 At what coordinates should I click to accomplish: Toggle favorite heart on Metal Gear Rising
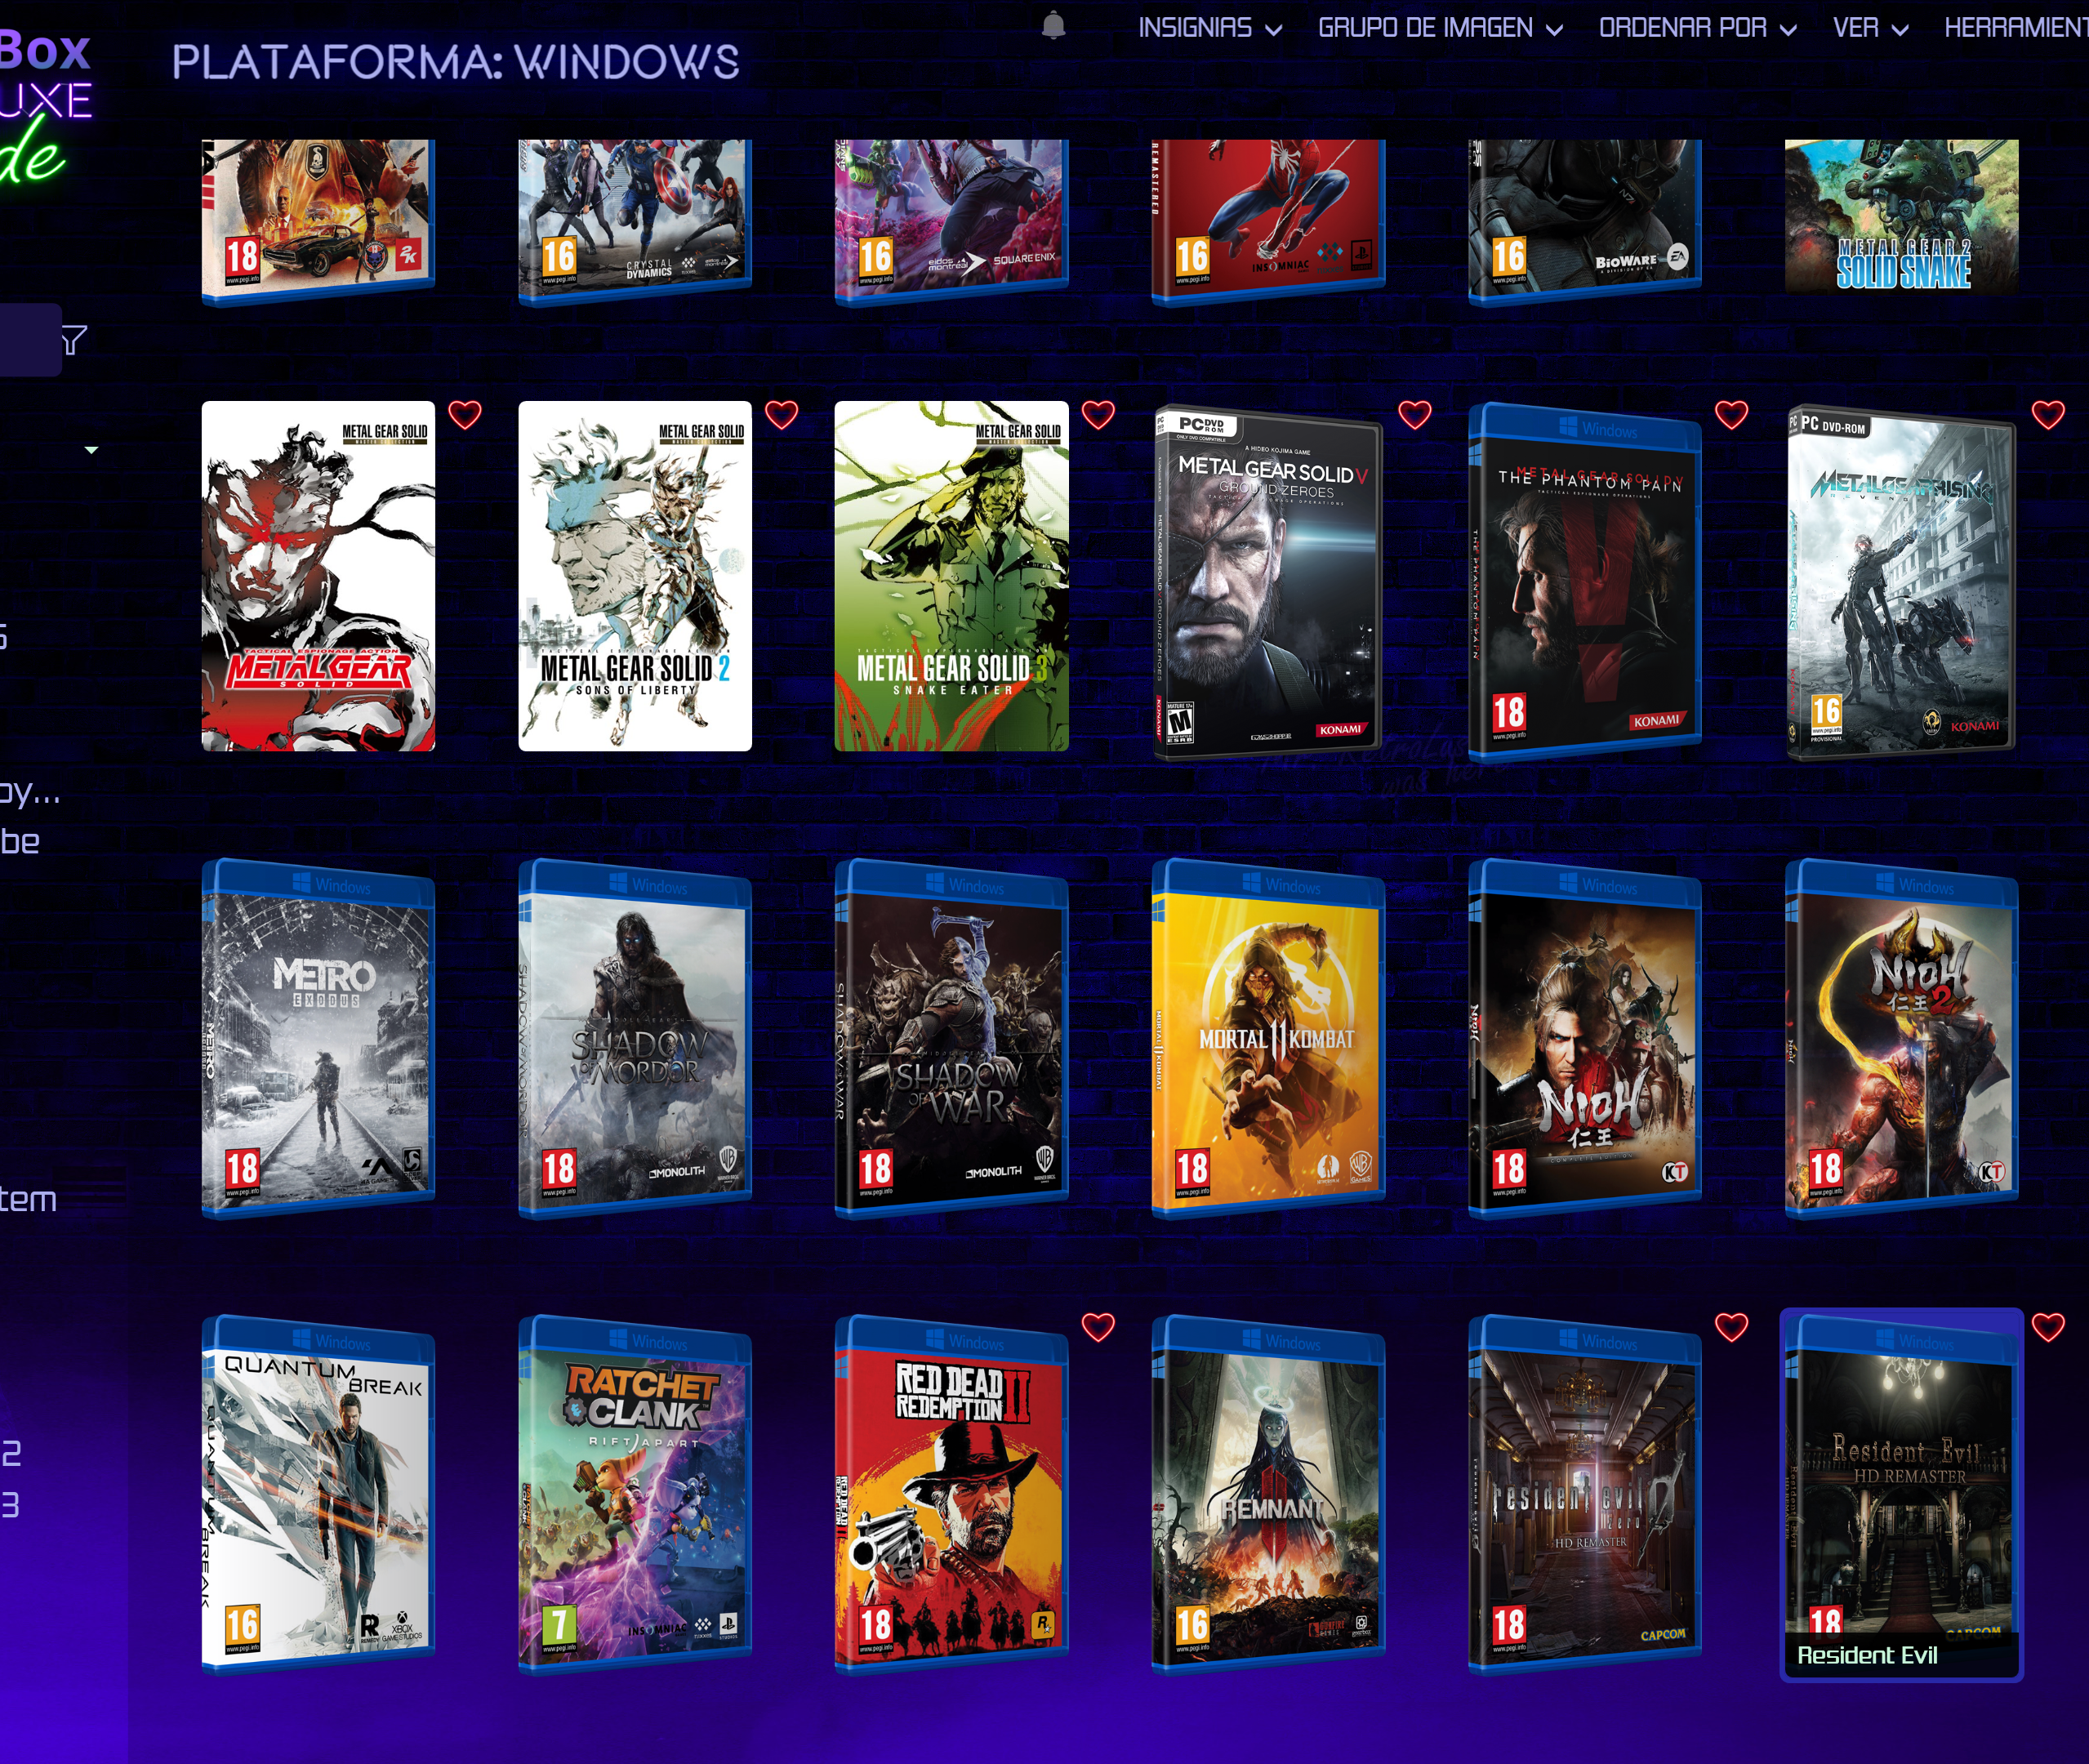[2048, 414]
